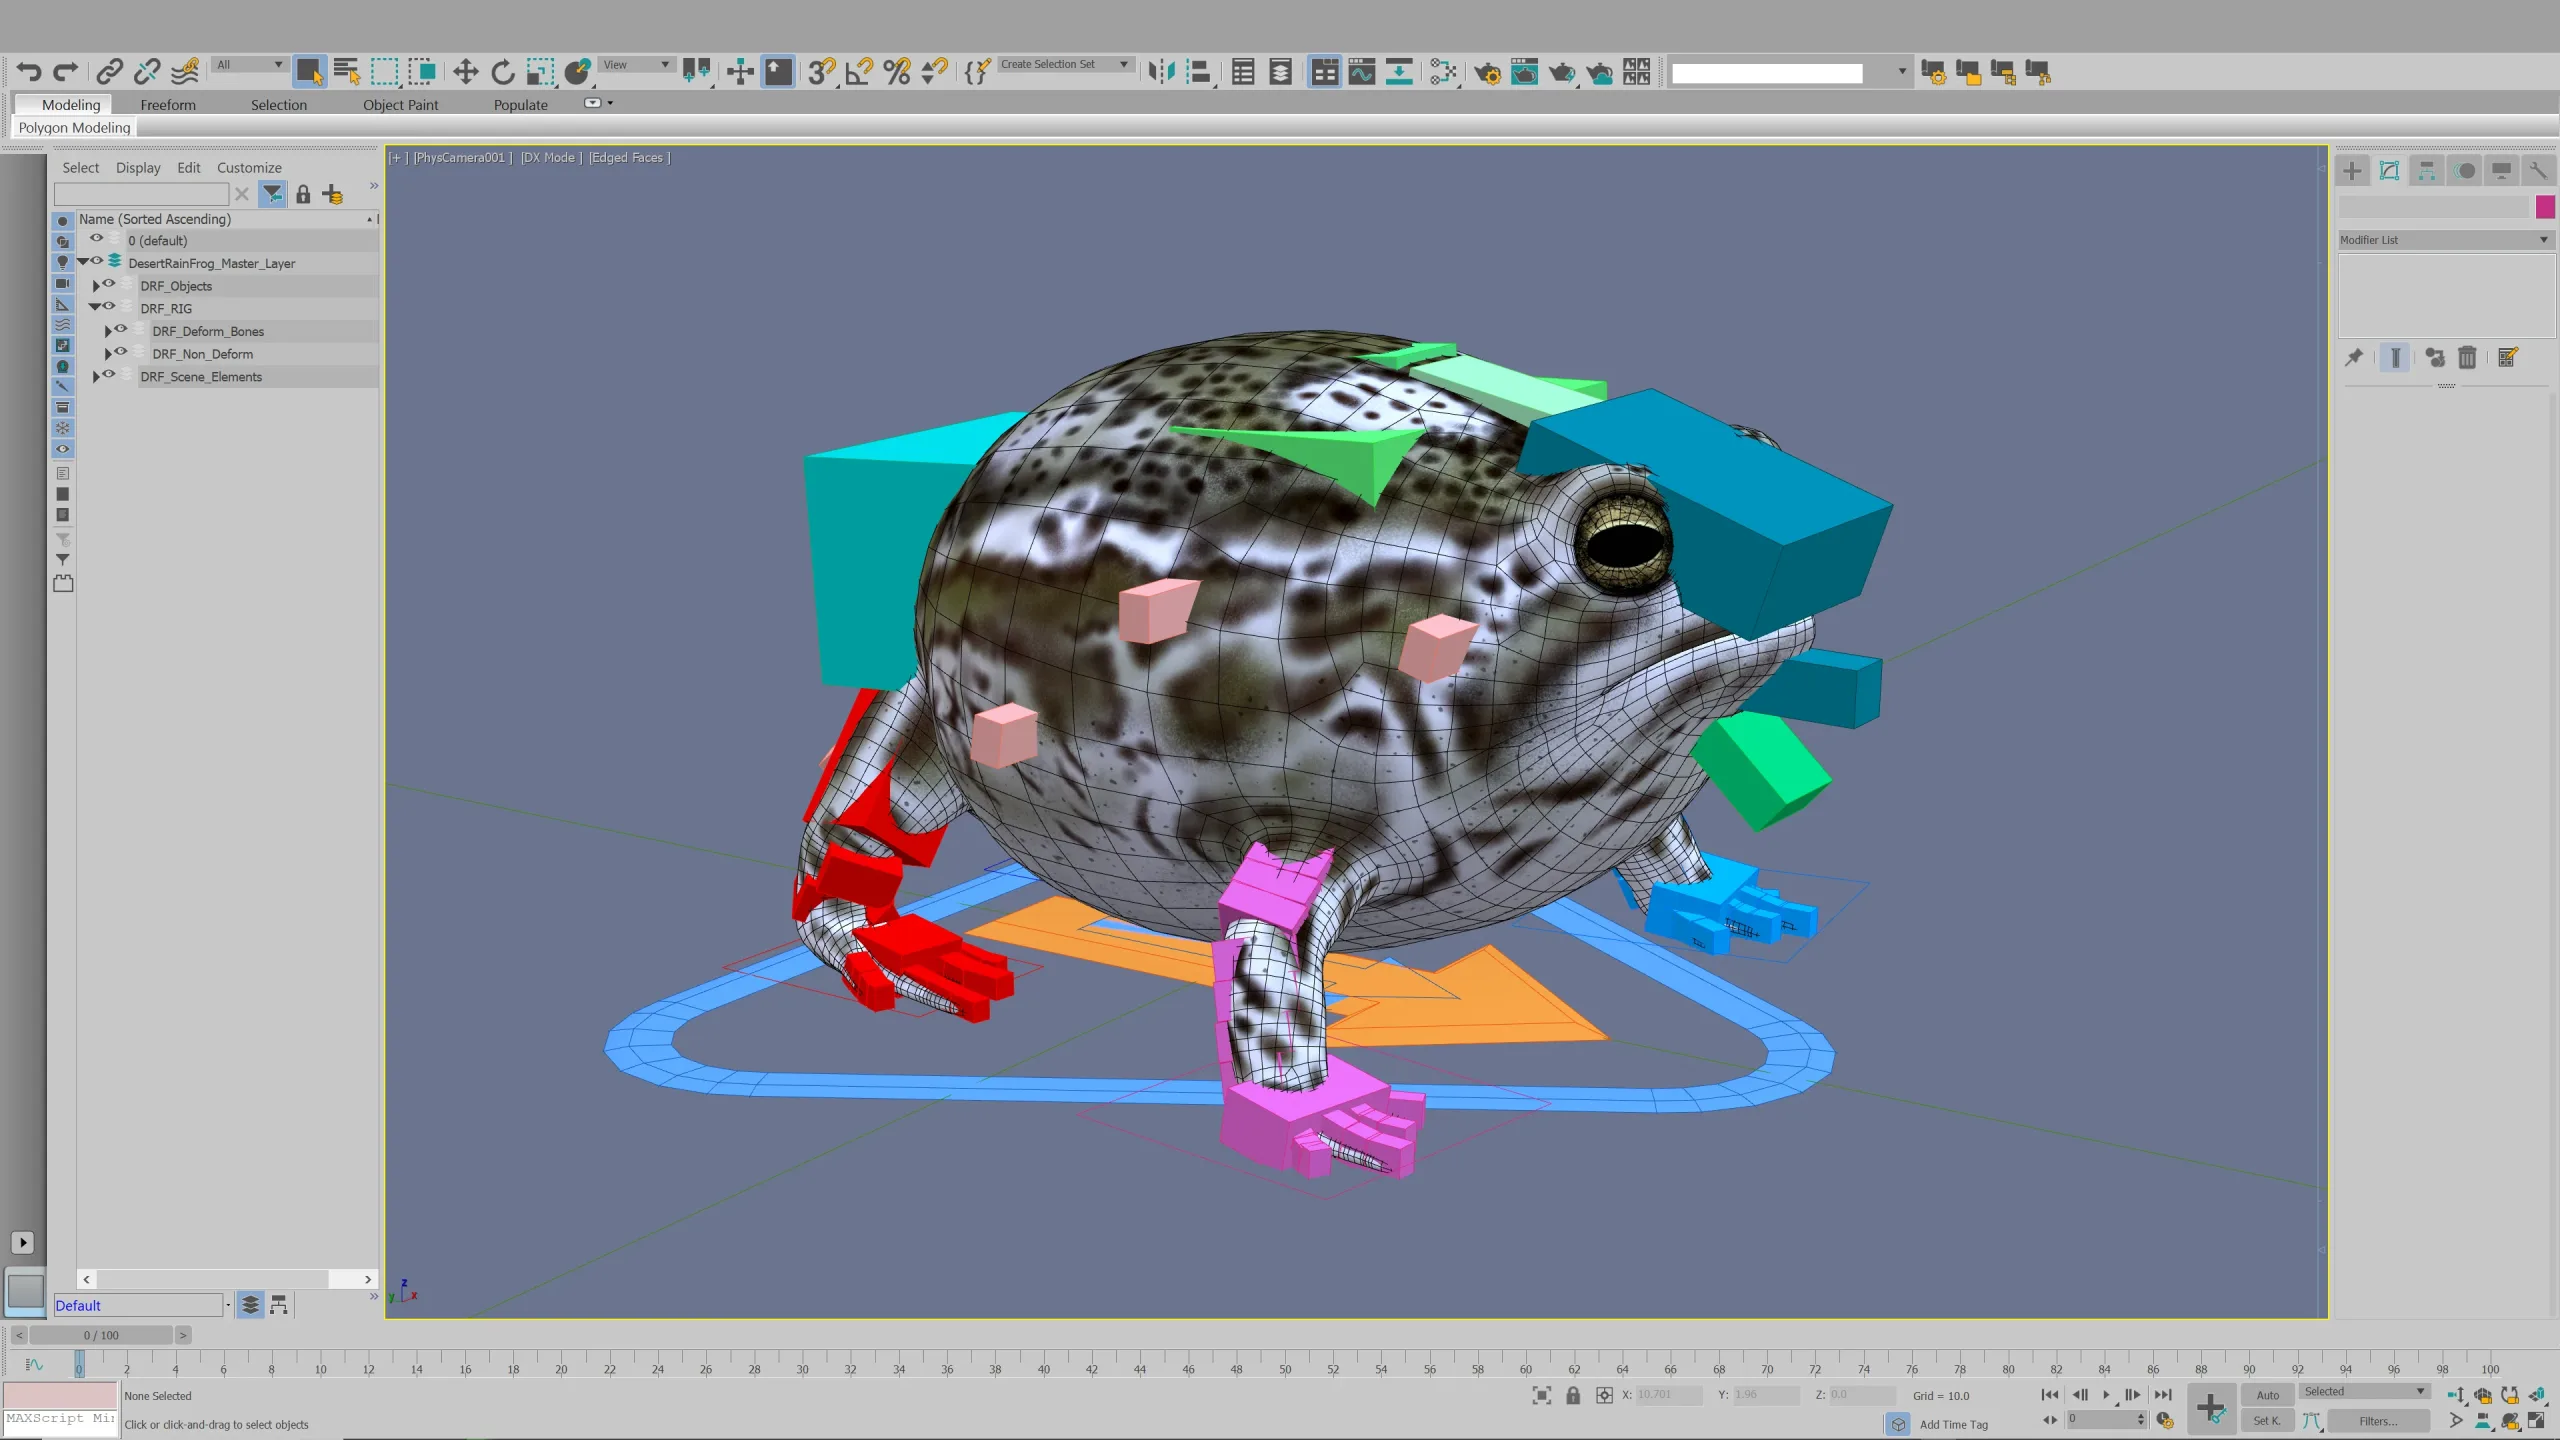
Task: Click the Edged Faces viewport label
Action: [x=627, y=157]
